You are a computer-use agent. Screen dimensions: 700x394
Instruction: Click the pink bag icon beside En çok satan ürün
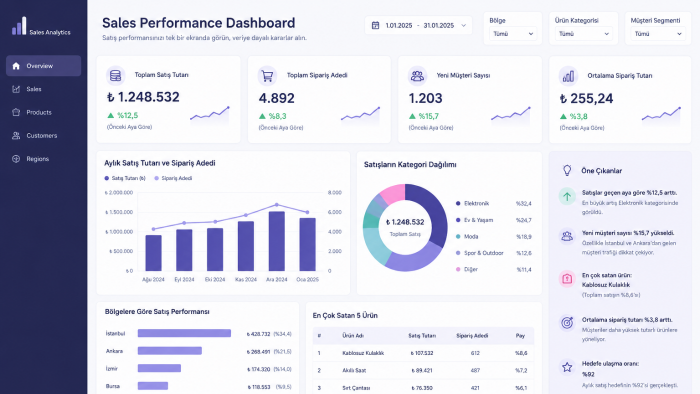567,279
